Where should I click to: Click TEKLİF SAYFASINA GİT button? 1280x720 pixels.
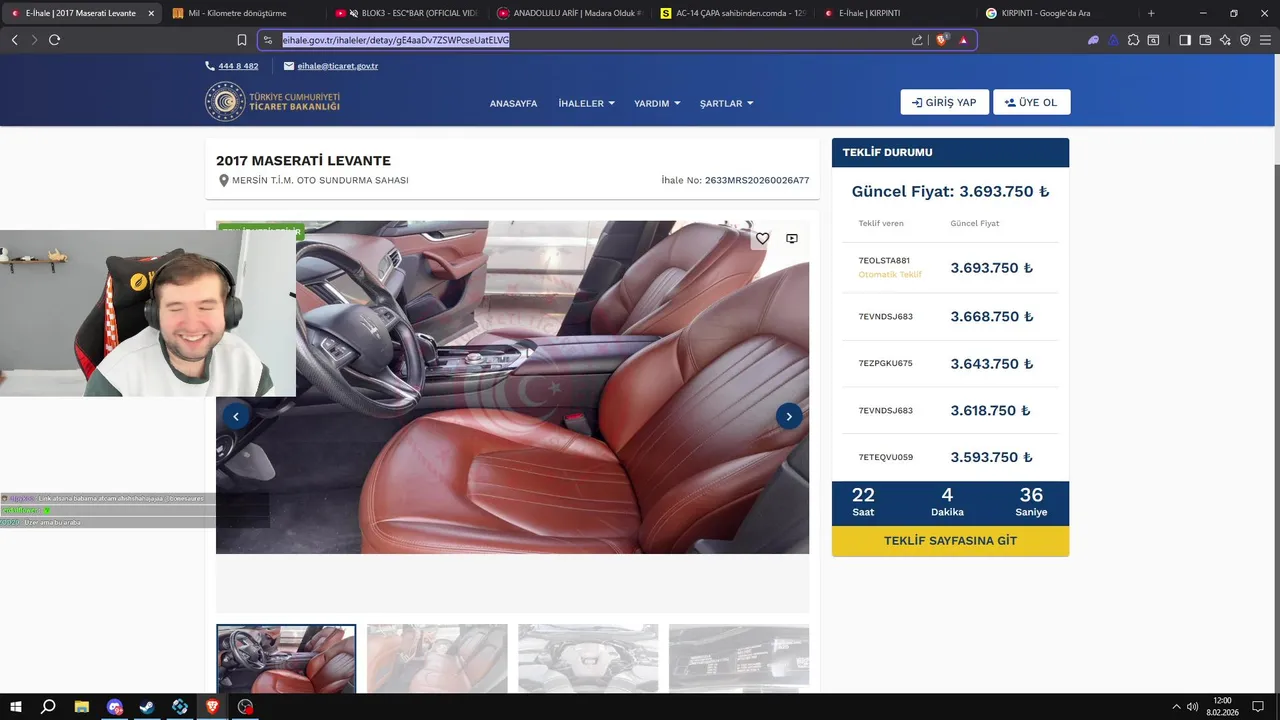pyautogui.click(x=950, y=541)
